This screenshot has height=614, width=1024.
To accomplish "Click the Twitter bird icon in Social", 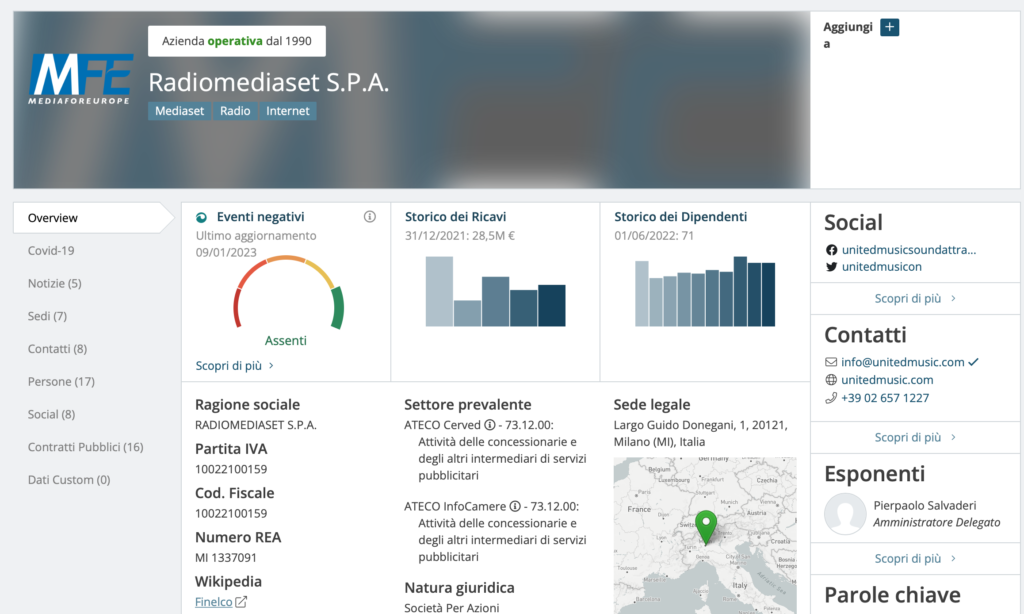I will pyautogui.click(x=831, y=267).
